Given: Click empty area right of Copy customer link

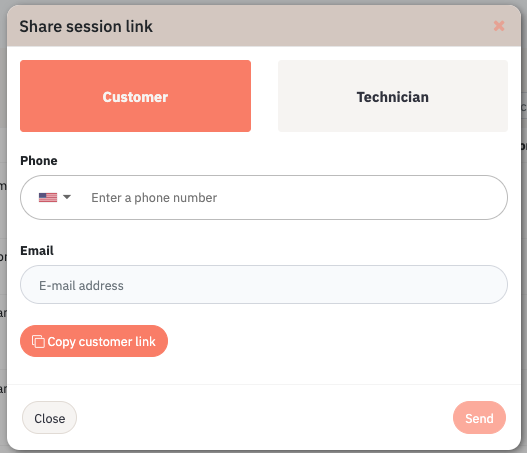Looking at the screenshot, I should coord(336,341).
